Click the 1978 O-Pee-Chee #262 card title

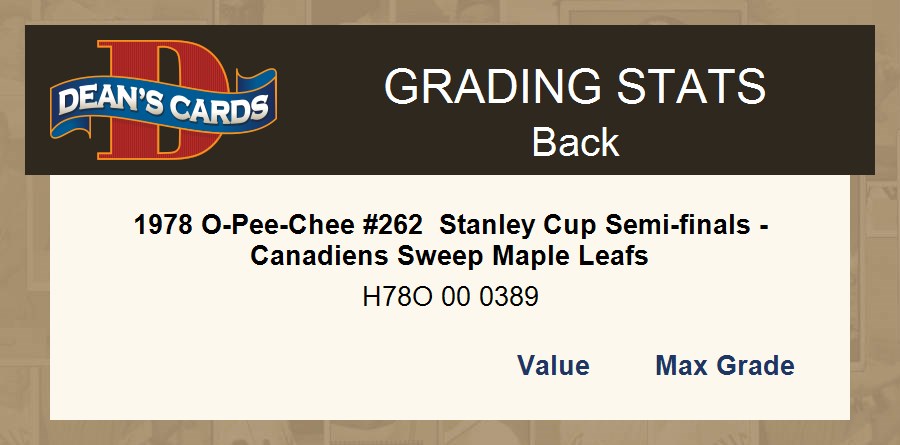(x=450, y=241)
